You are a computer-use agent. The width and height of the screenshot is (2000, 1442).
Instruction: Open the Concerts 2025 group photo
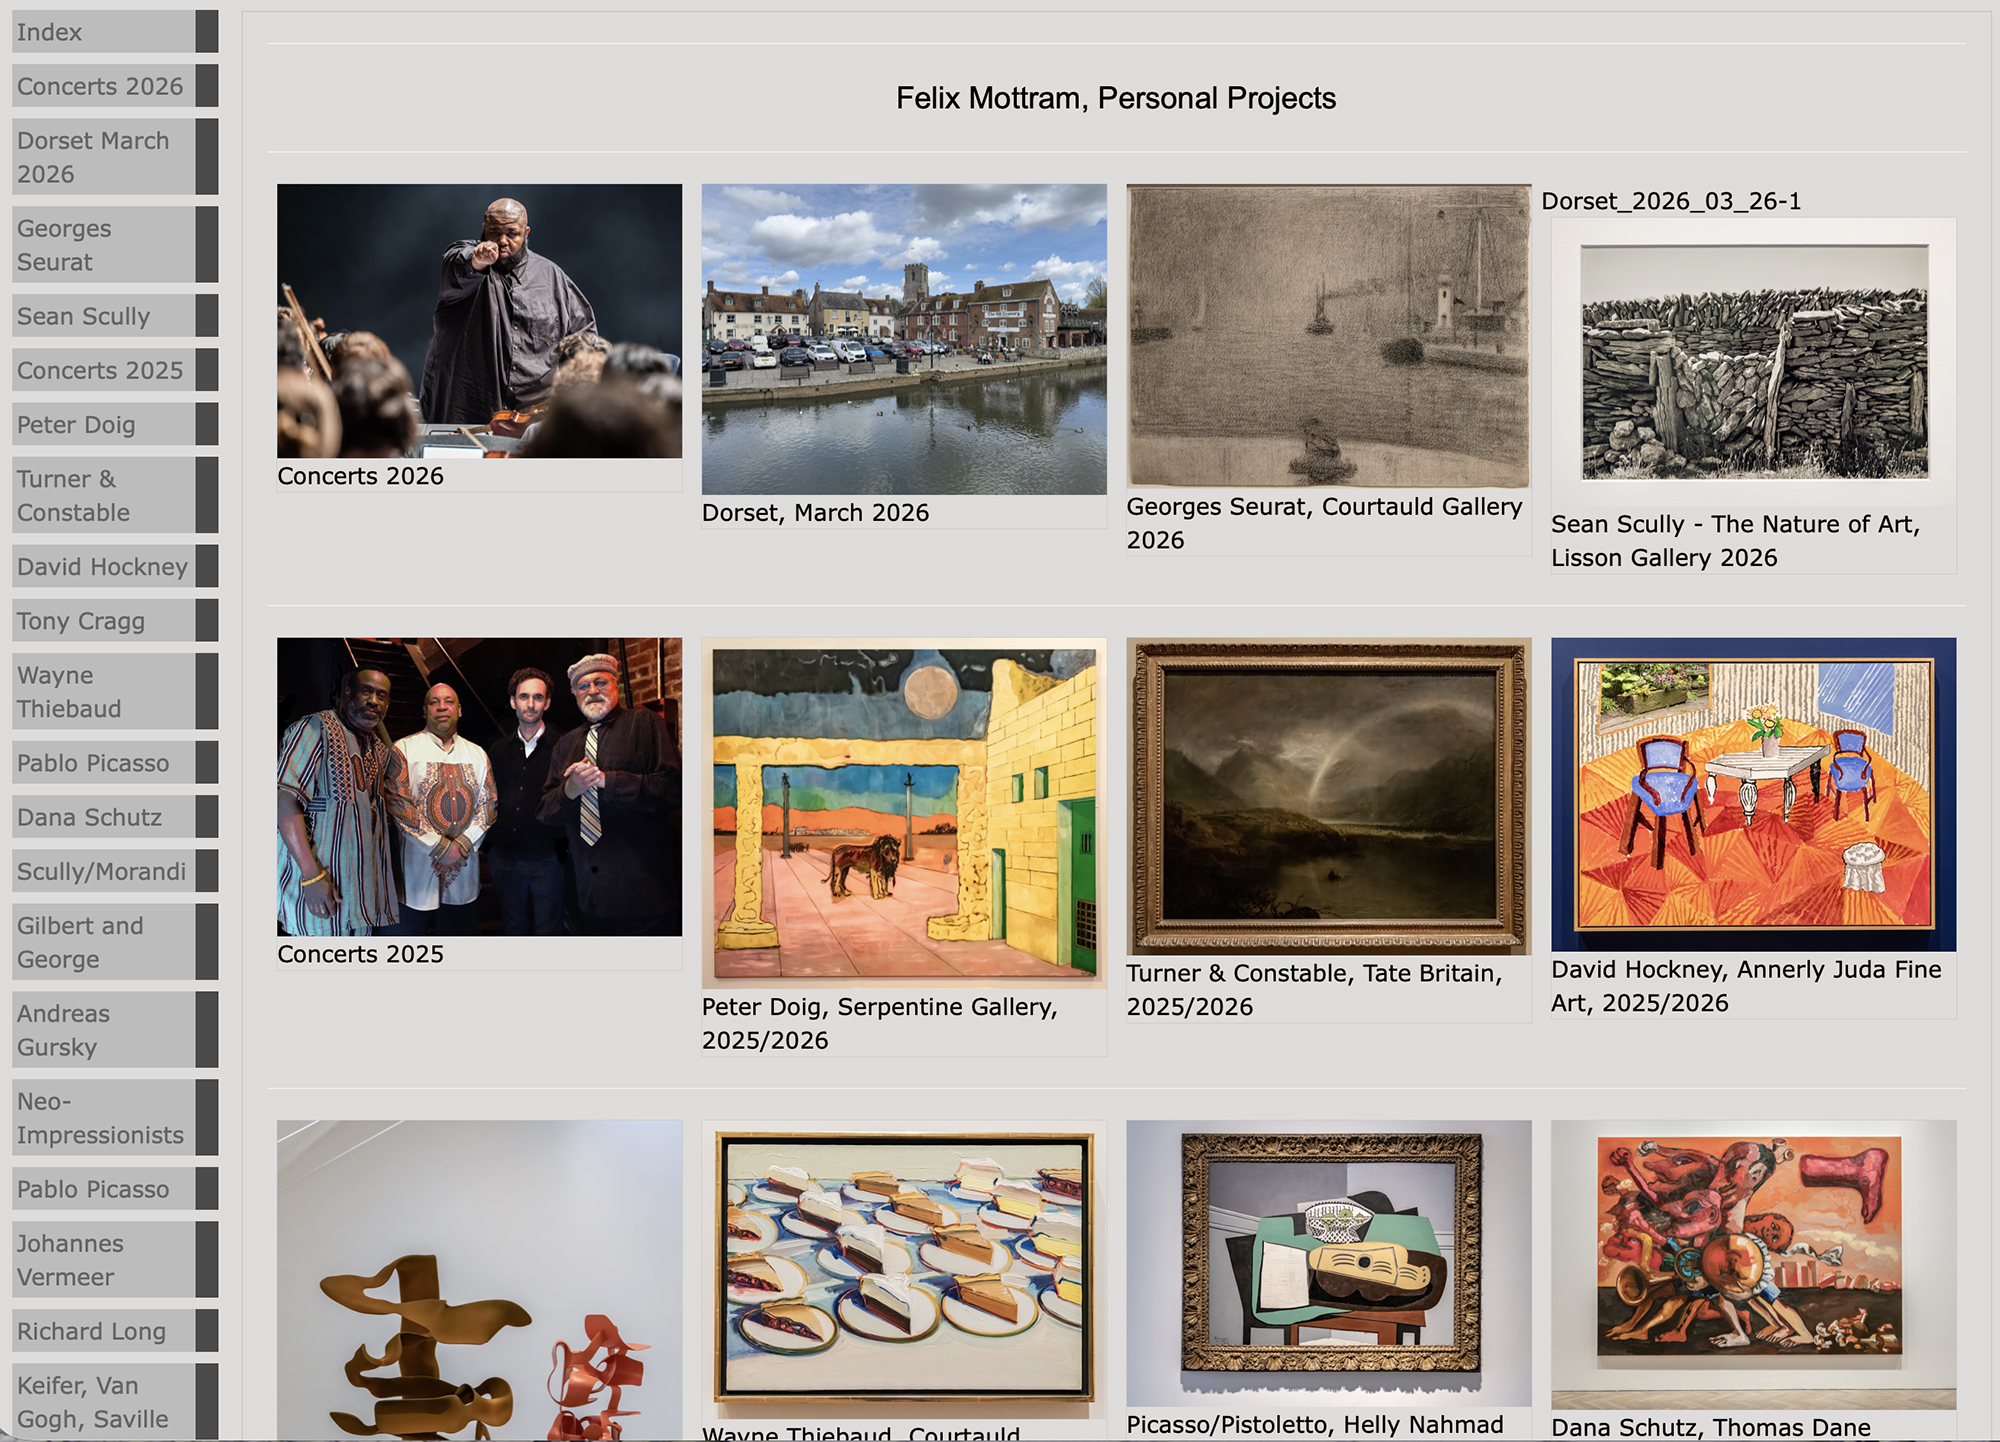click(479, 787)
